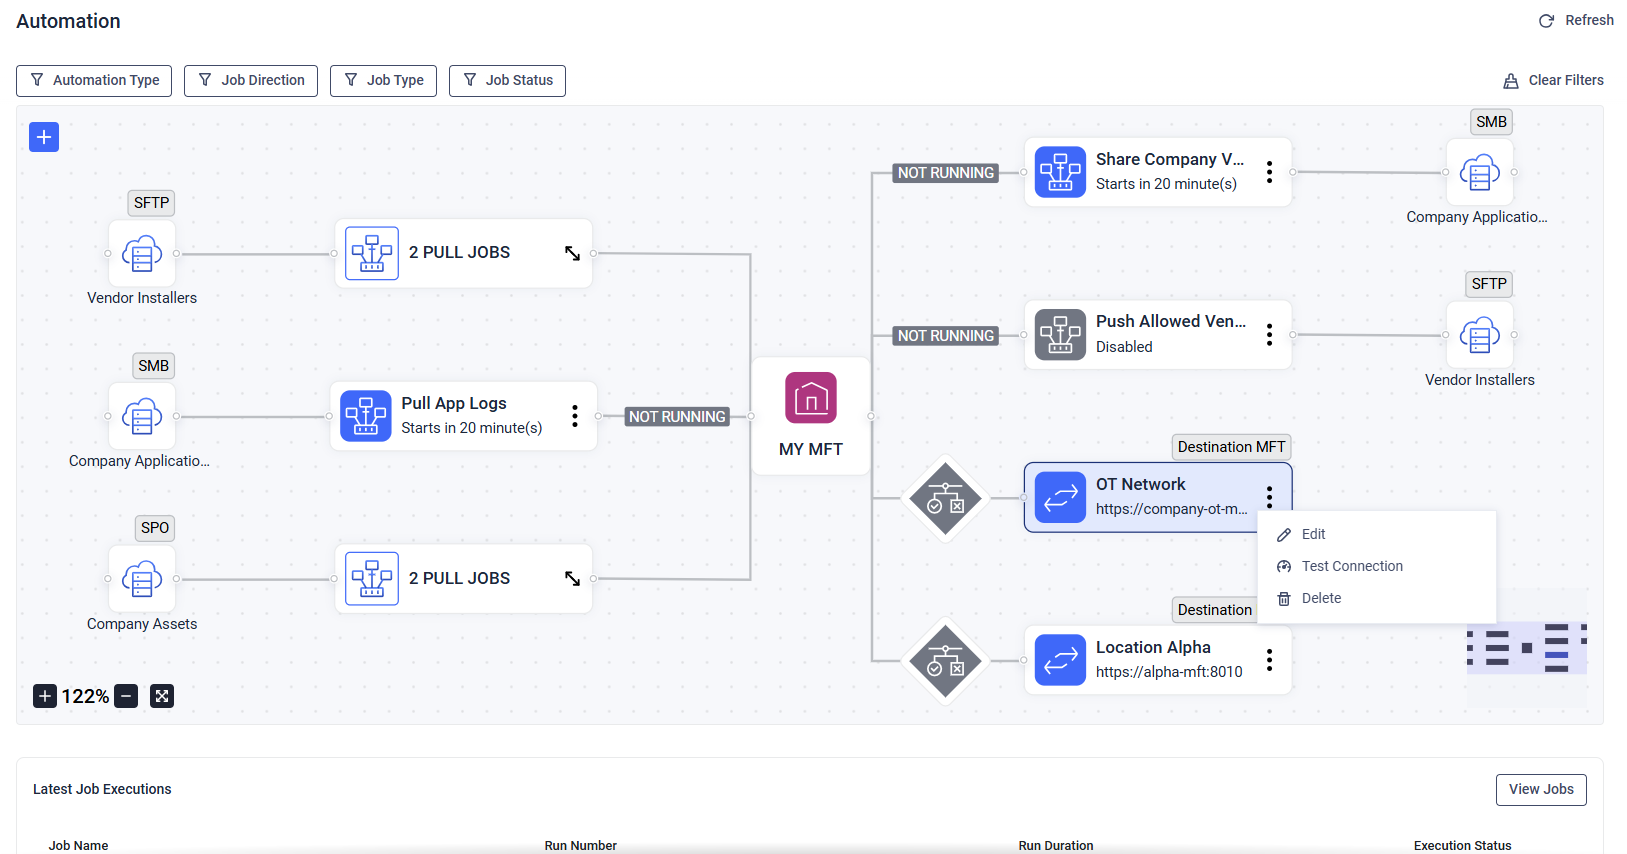The height and width of the screenshot is (854, 1627).
Task: Click the blue add node plus button
Action: pyautogui.click(x=44, y=137)
